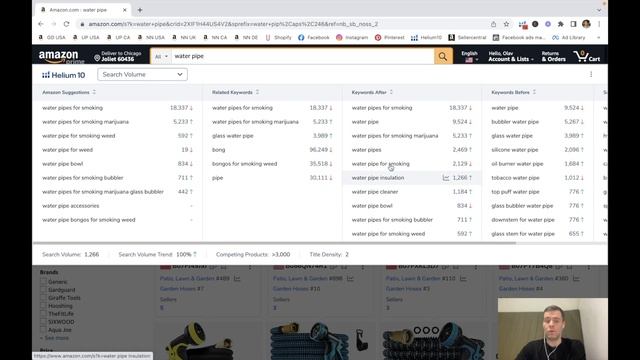Check the Aqua Joe brand checkbox

[43, 330]
